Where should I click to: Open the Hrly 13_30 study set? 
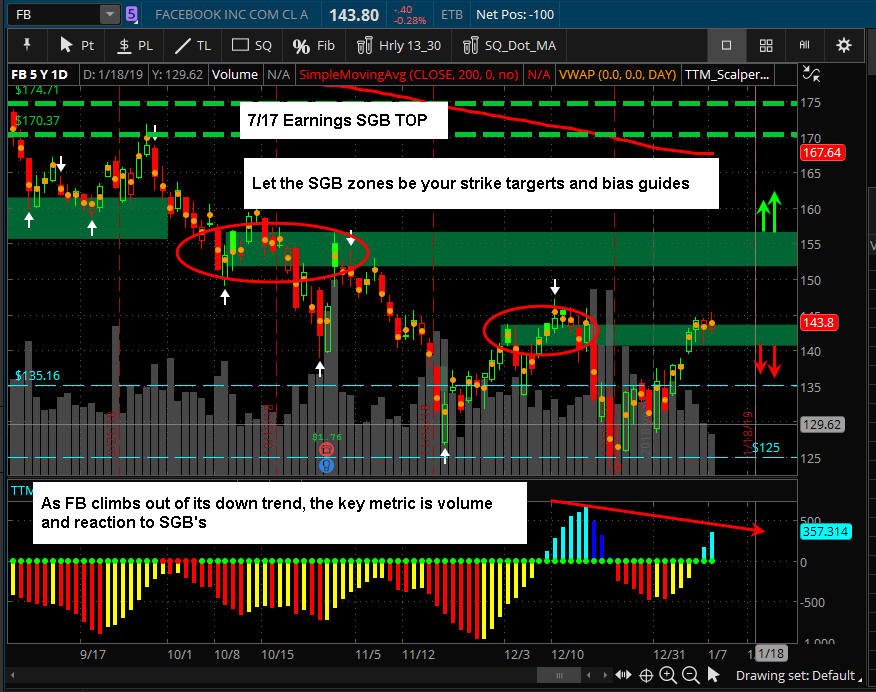pos(399,45)
